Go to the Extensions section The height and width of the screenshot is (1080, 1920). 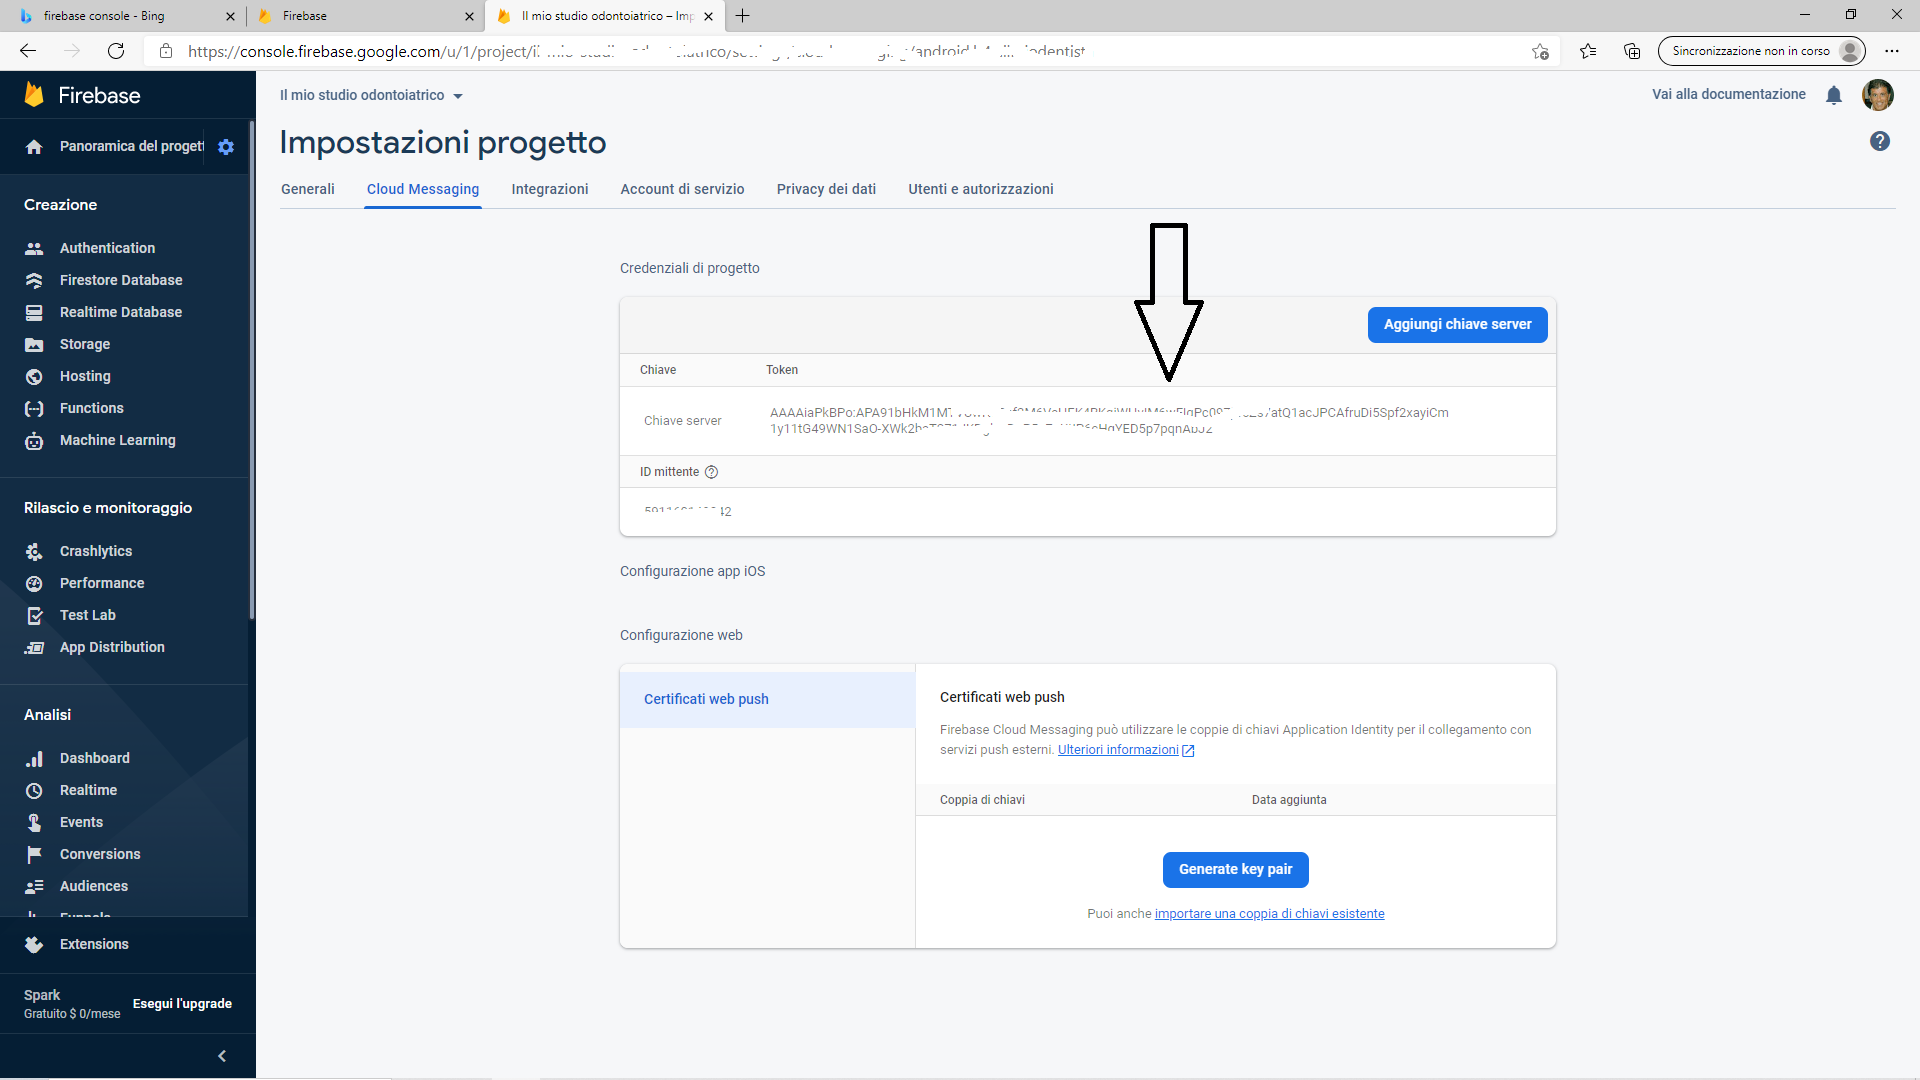(94, 944)
